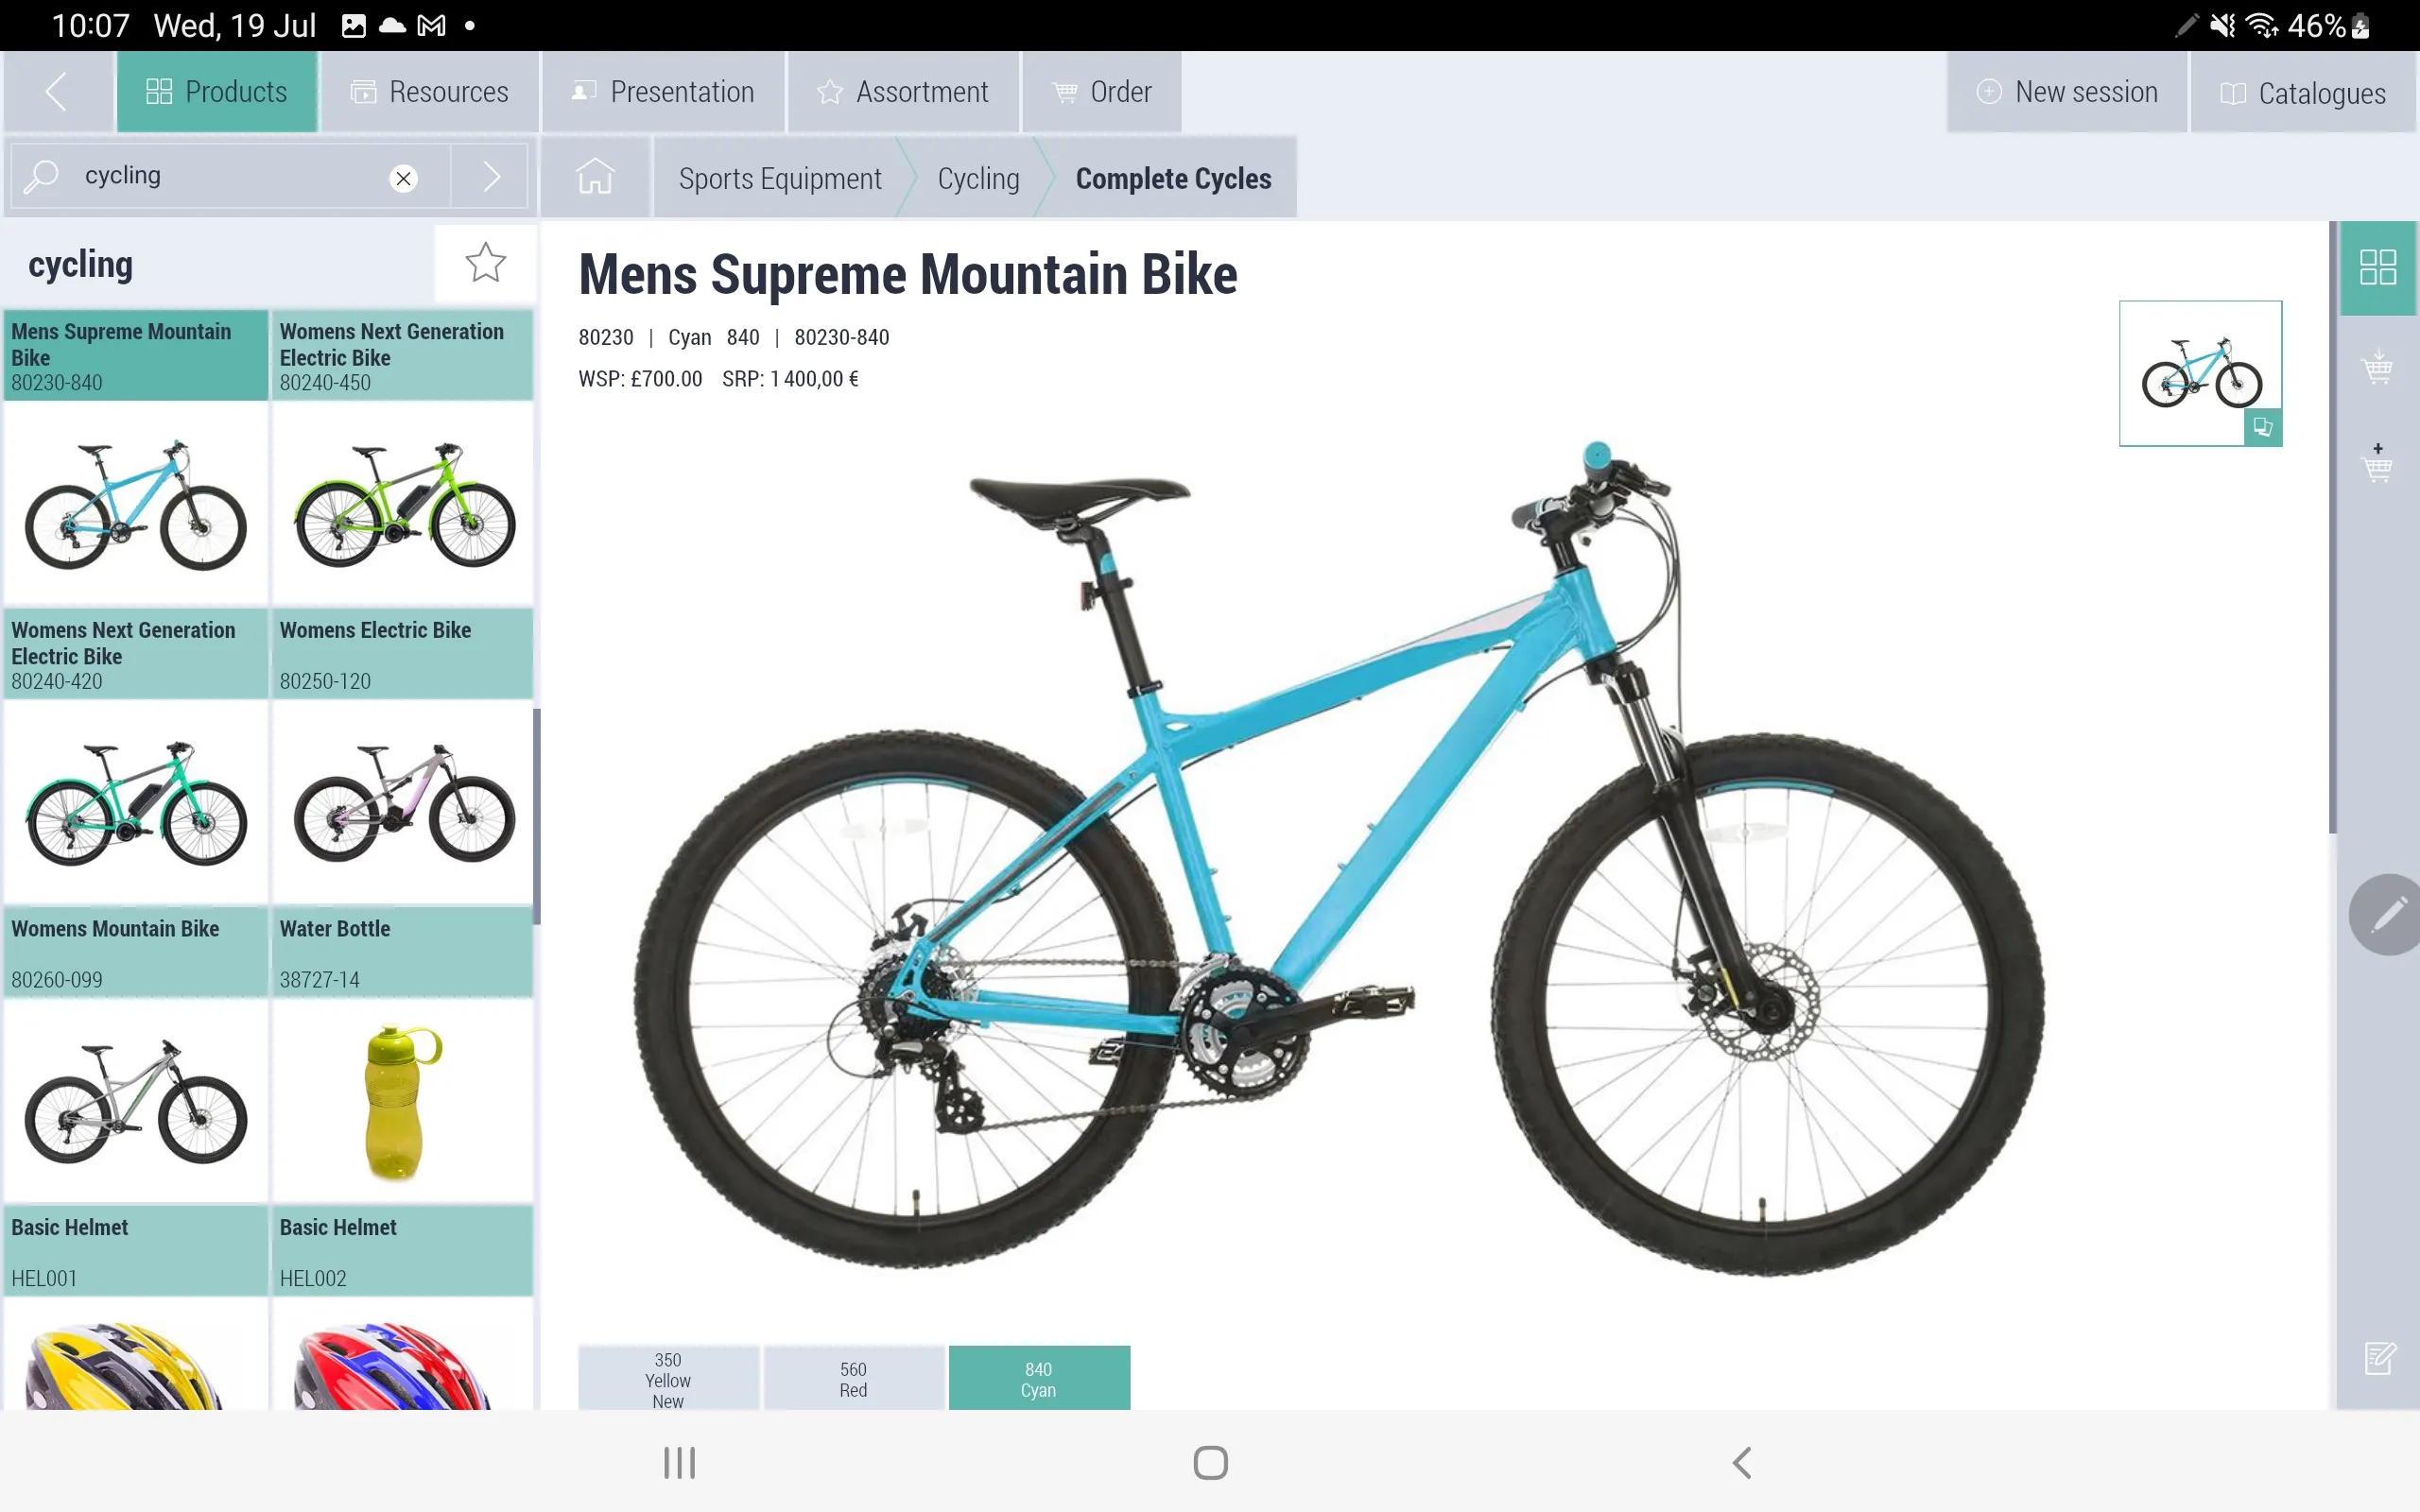Select the 560 Red size option
Screen dimensions: 2420x1512
click(x=850, y=1376)
